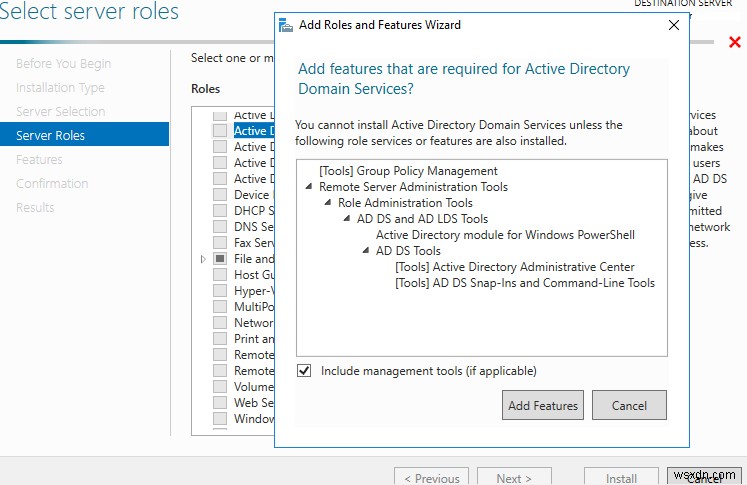747x485 pixels.
Task: Expand the File and Storage Services role
Action: [203, 259]
